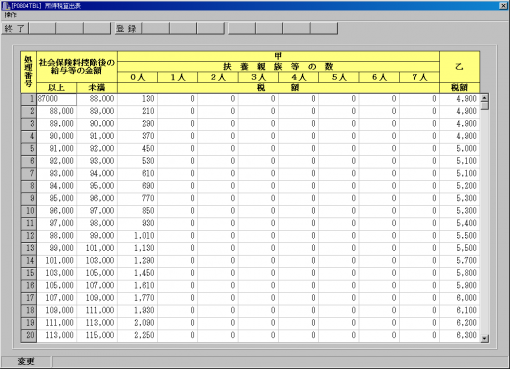Select row header number 5
This screenshot has width=510, height=369.
[x=29, y=149]
